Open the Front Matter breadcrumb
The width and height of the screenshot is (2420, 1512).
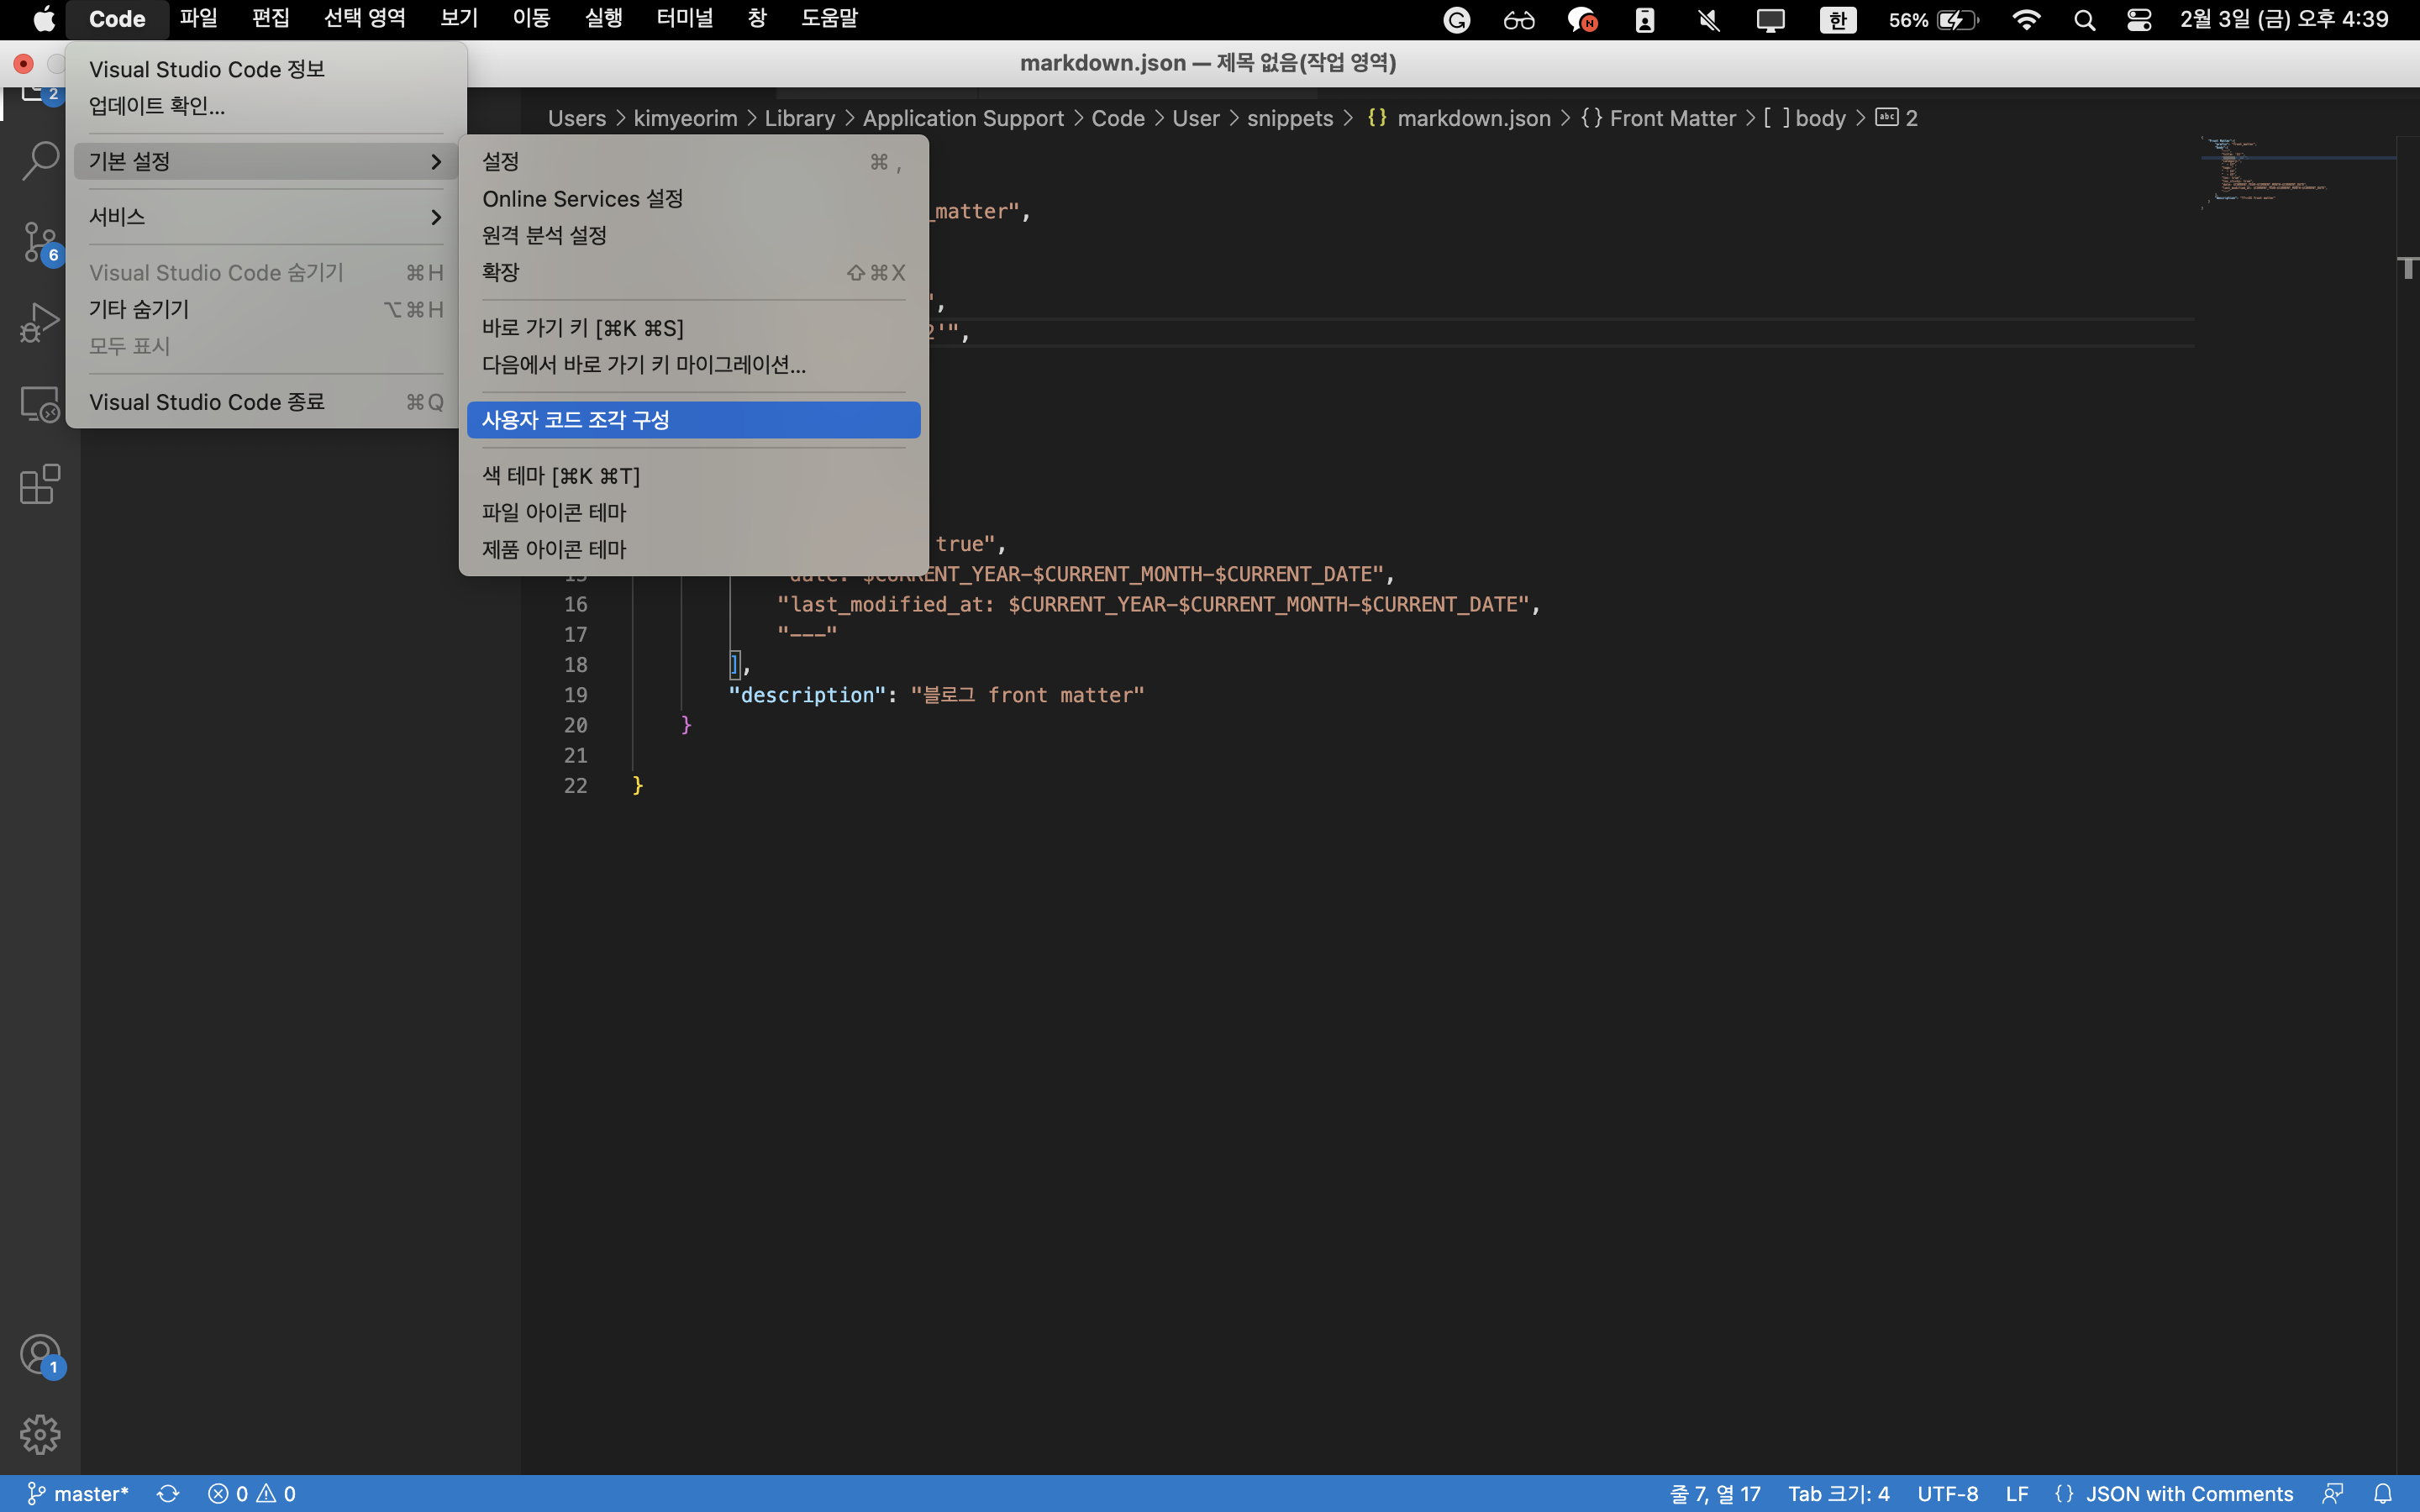coord(1659,118)
